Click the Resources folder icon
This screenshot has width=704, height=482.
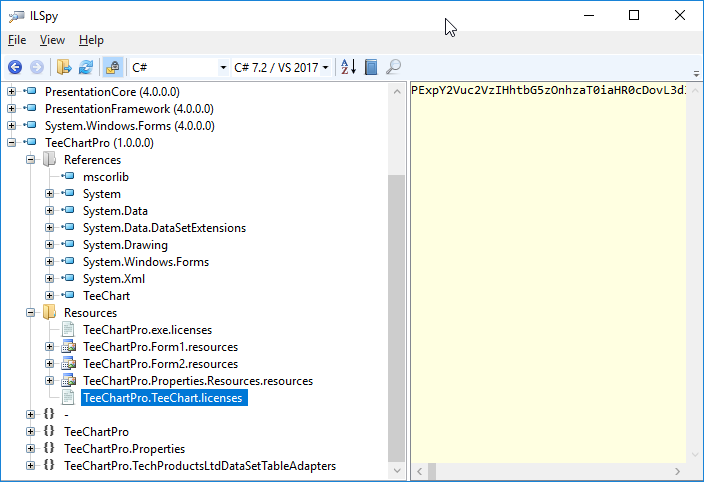pyautogui.click(x=49, y=312)
